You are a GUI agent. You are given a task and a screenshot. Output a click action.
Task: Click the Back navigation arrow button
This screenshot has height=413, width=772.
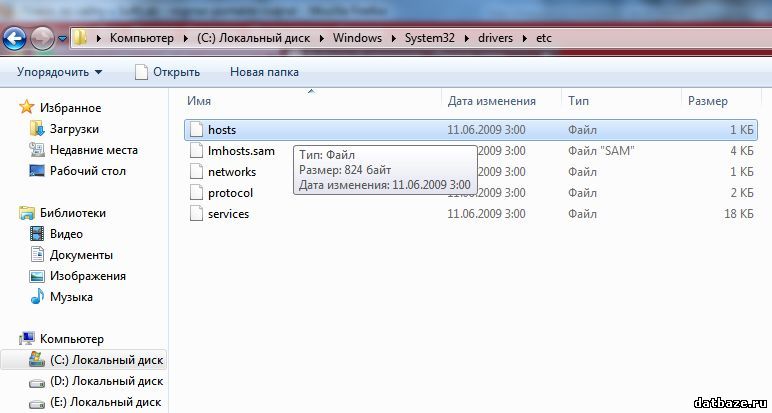pos(14,39)
